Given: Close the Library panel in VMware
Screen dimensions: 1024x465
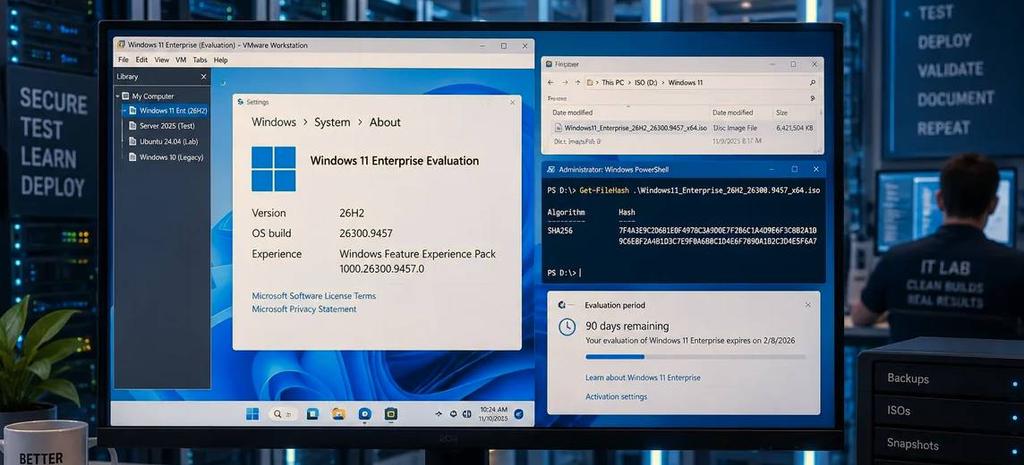Looking at the screenshot, I should (203, 76).
